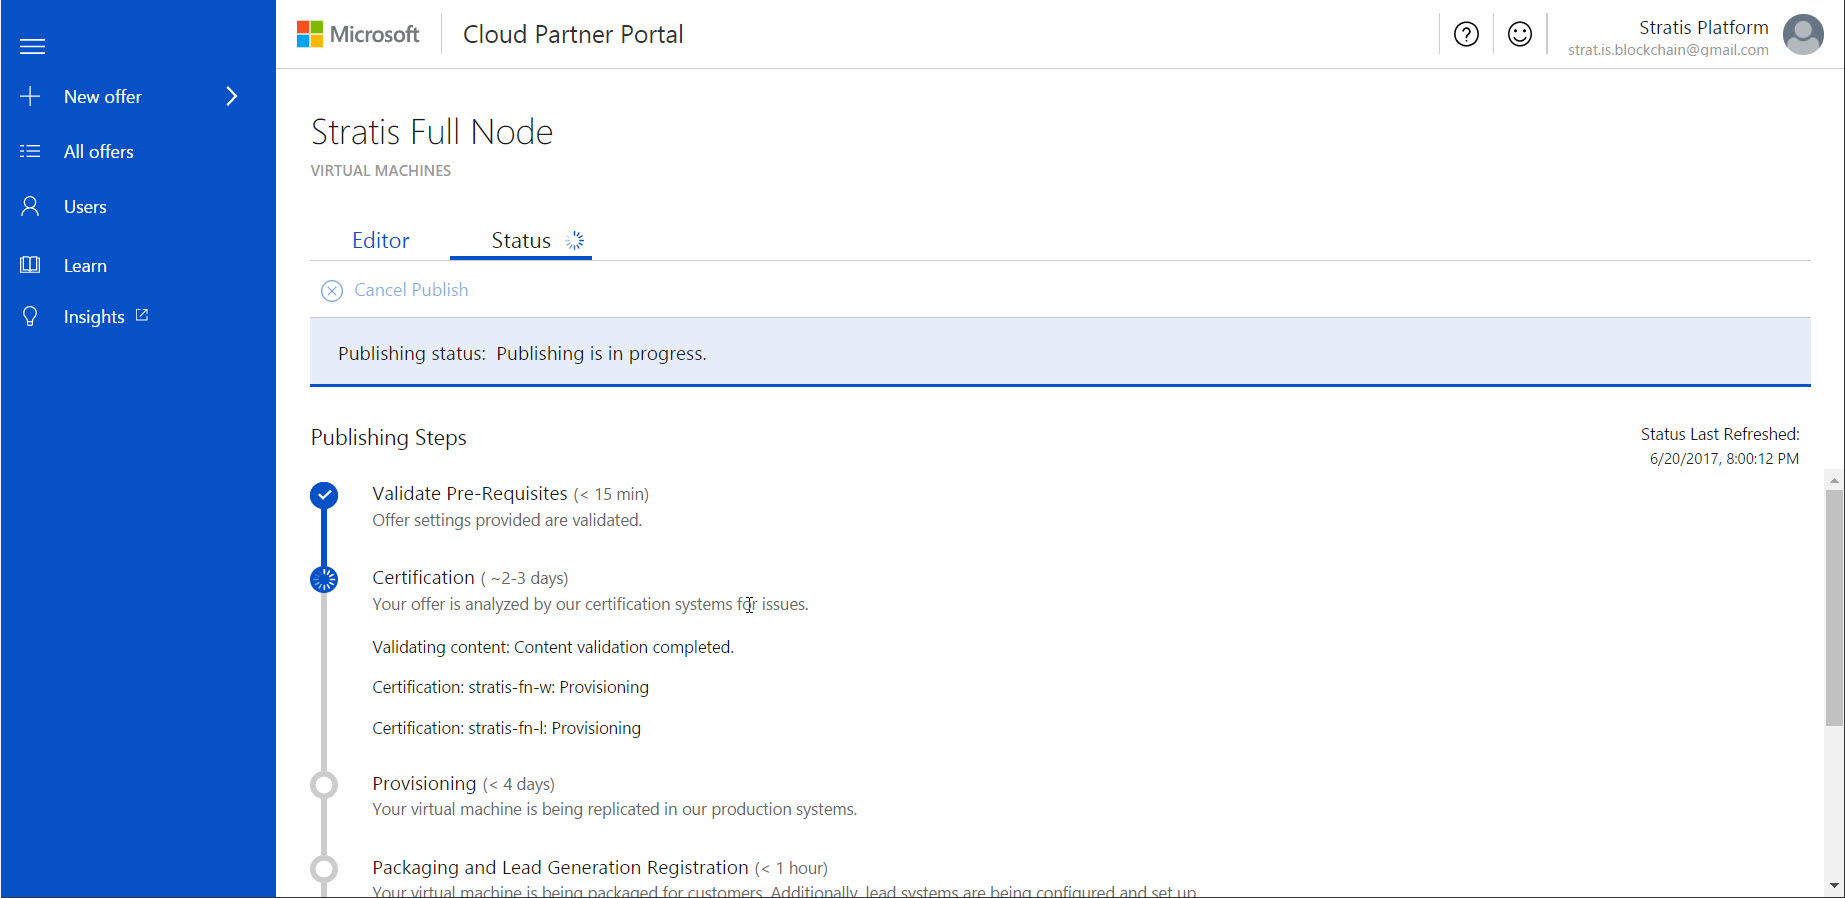
Task: Click the Users person icon
Action: tap(30, 206)
